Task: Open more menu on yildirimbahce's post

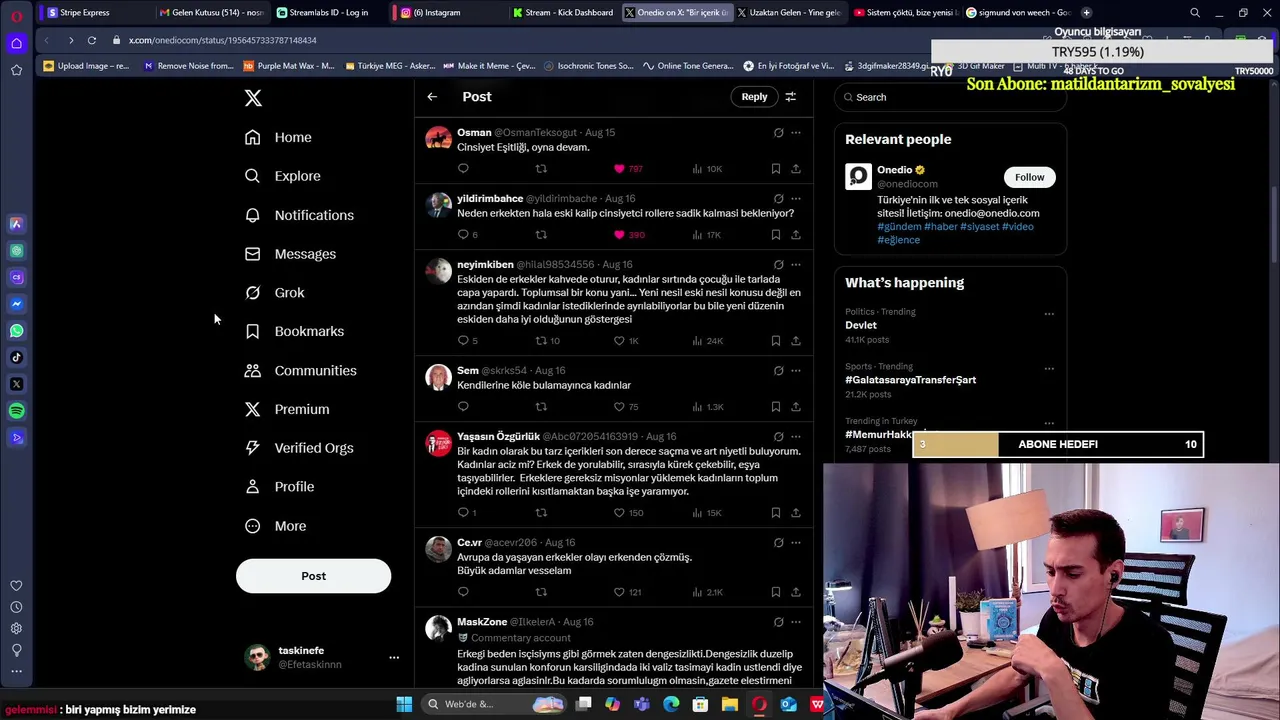Action: pyautogui.click(x=796, y=198)
